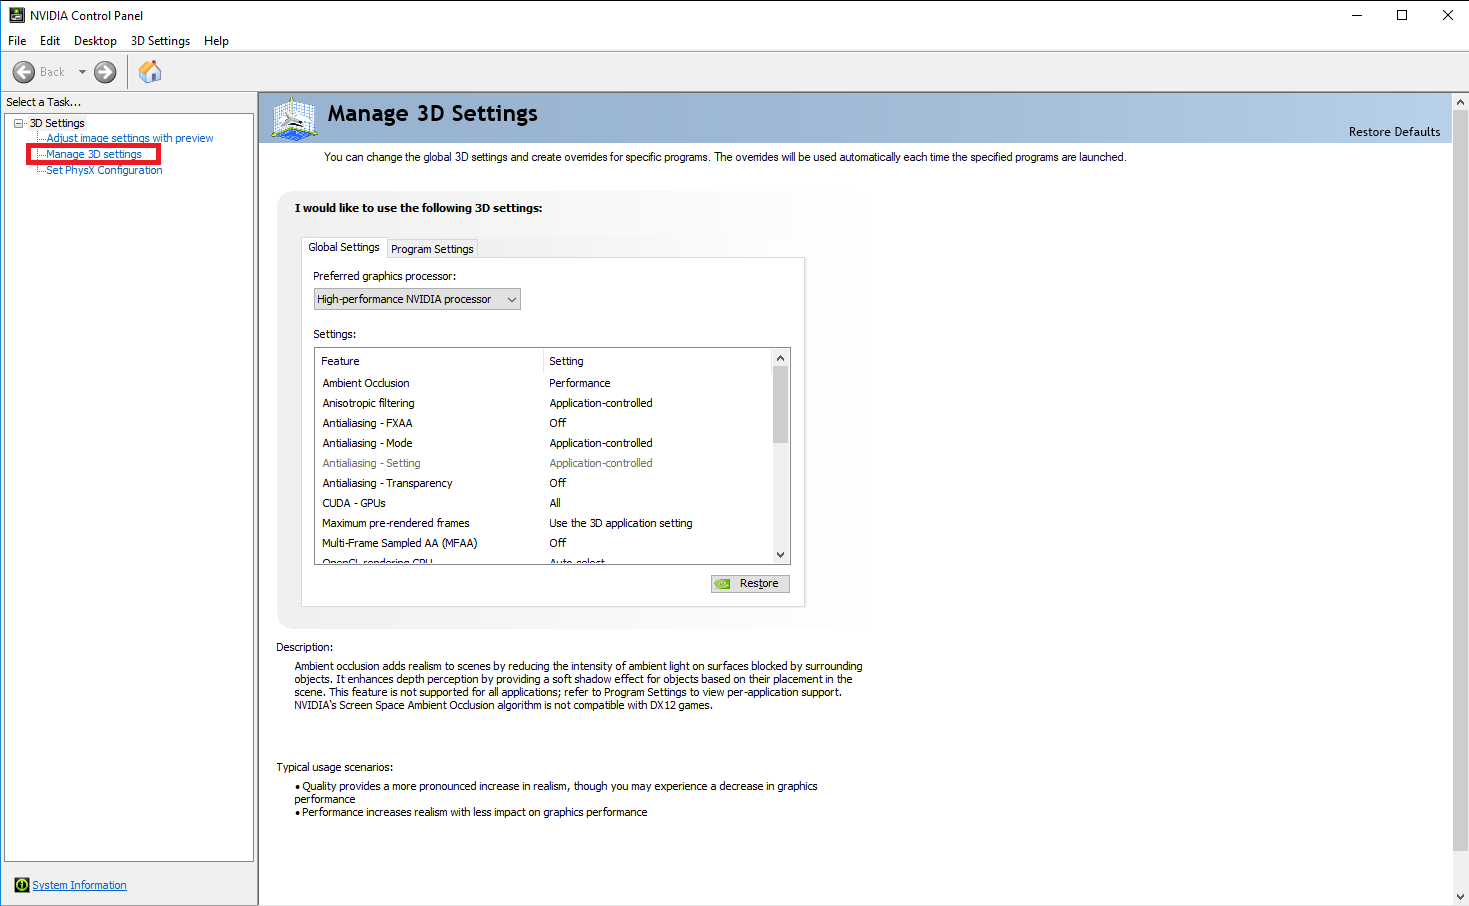The height and width of the screenshot is (906, 1469).
Task: Select the Maximum pre-rendered frames row
Action: pyautogui.click(x=545, y=523)
